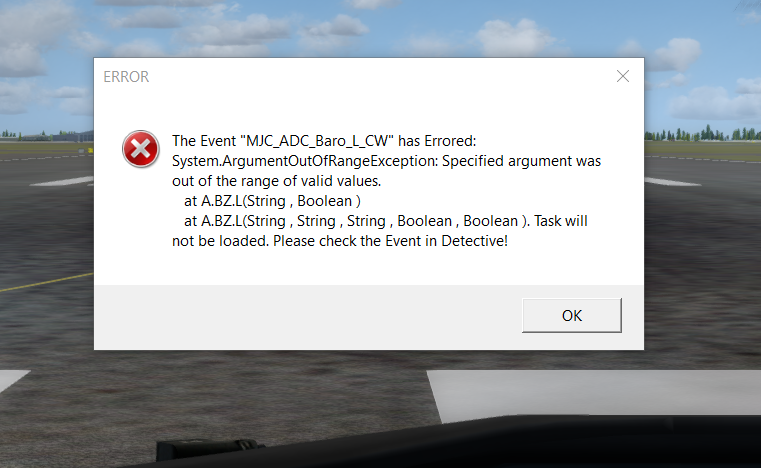
Task: Click the 'out of the range of valid values' line
Action: pyautogui.click(x=277, y=181)
